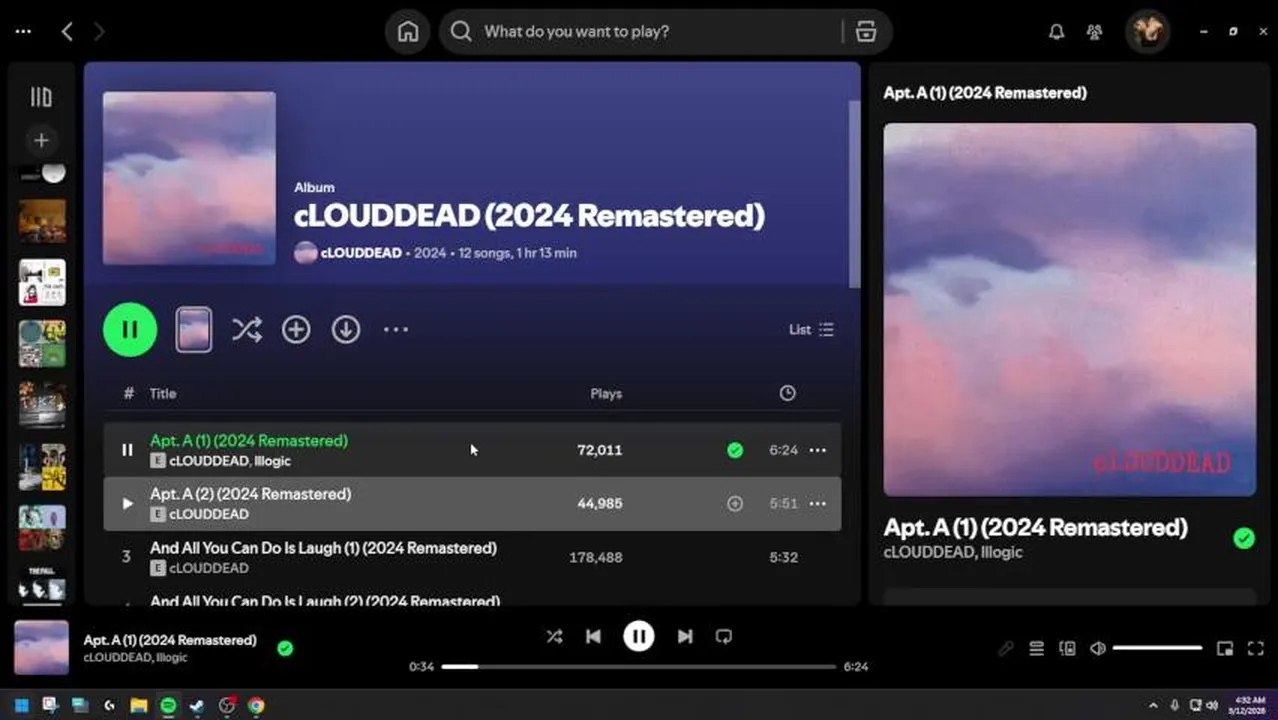The height and width of the screenshot is (720, 1278).
Task: Open the three-dots app menu at top left
Action: 23,31
